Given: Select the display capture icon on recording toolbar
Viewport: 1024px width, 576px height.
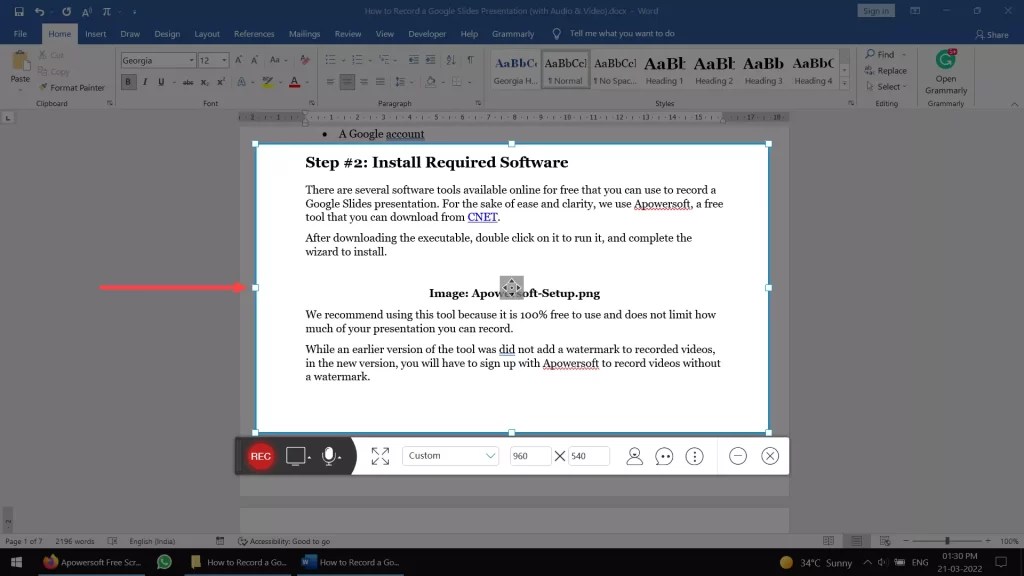Looking at the screenshot, I should 297,456.
